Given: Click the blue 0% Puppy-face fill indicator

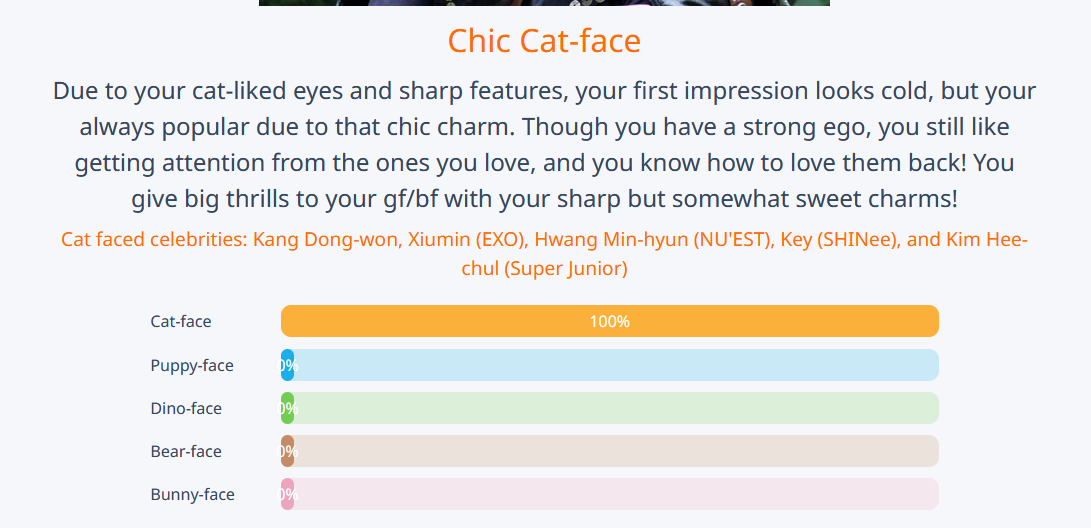Looking at the screenshot, I should 288,365.
